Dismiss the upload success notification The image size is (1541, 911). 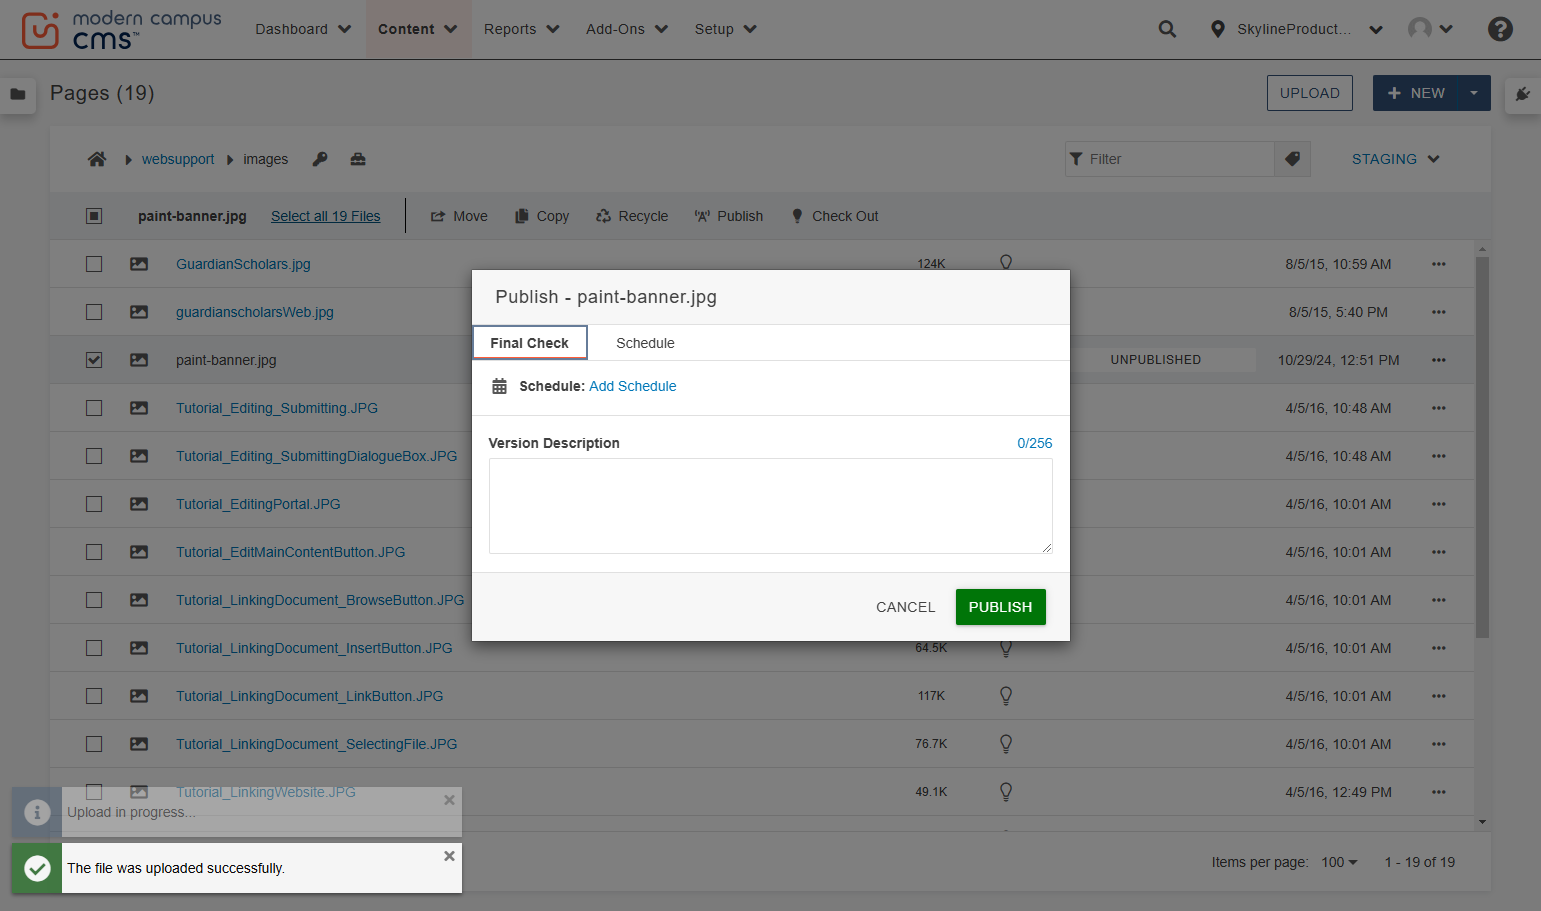[x=449, y=856]
